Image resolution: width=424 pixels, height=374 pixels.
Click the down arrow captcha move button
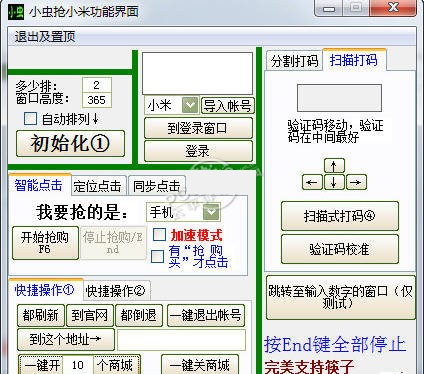(334, 182)
